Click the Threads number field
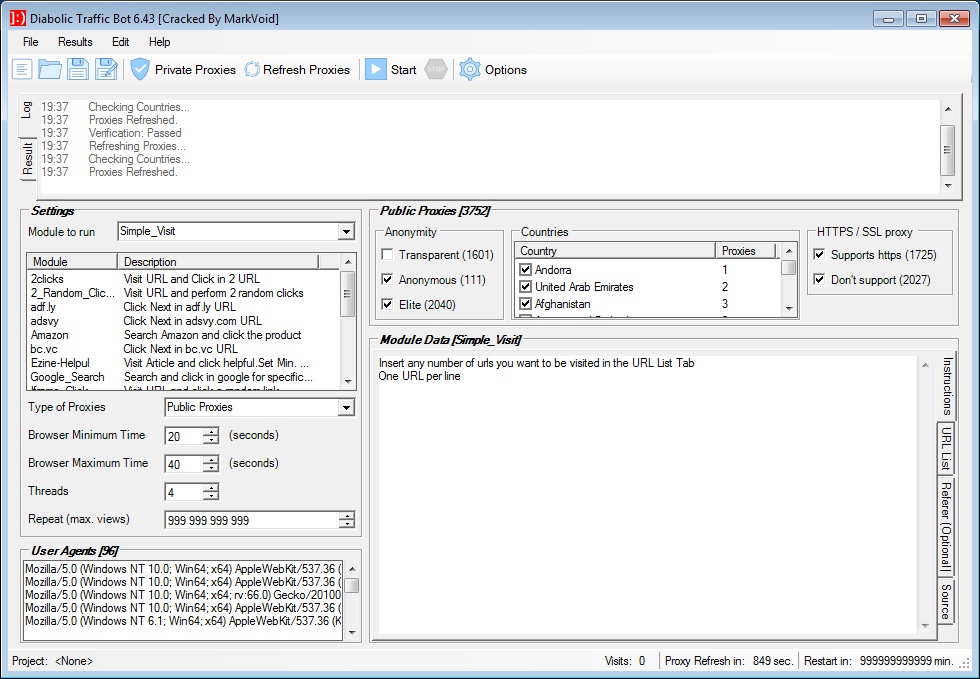This screenshot has width=980, height=679. [x=183, y=492]
